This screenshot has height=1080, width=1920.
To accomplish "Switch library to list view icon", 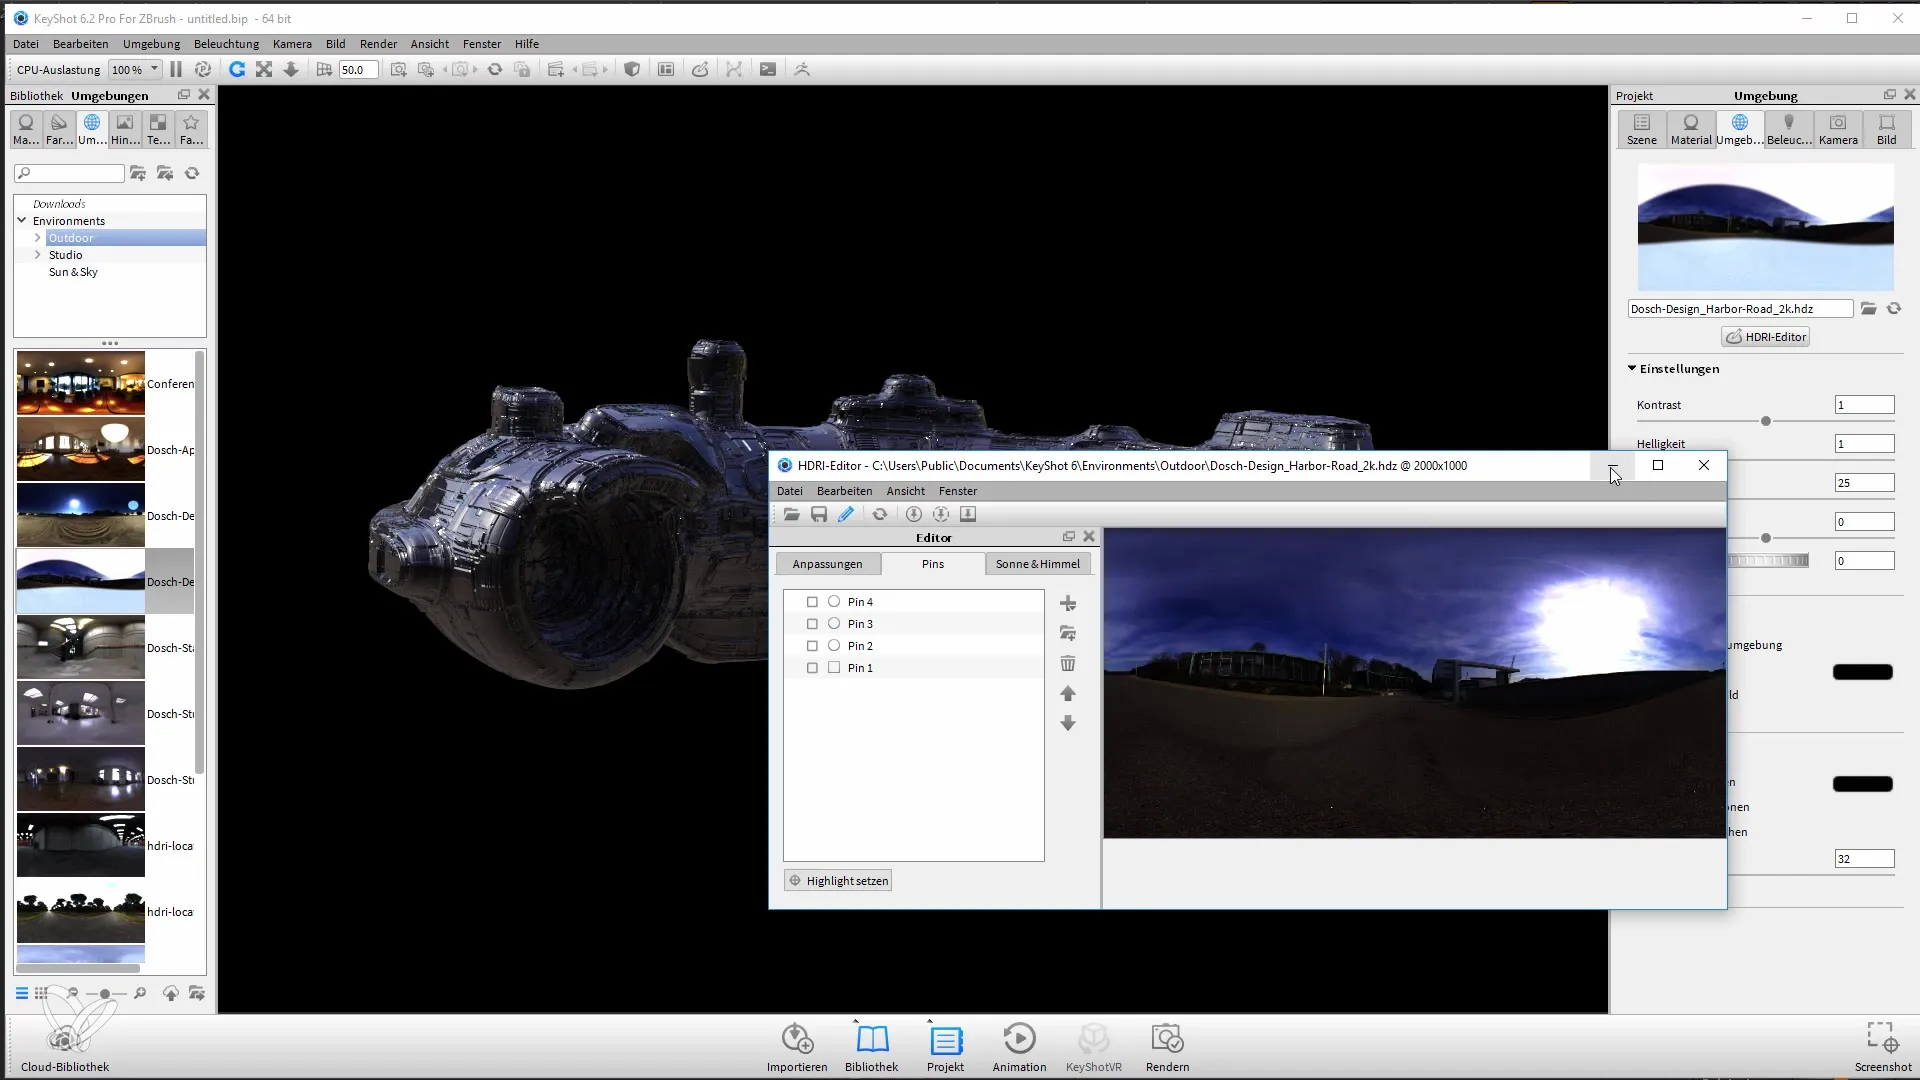I will tap(21, 993).
